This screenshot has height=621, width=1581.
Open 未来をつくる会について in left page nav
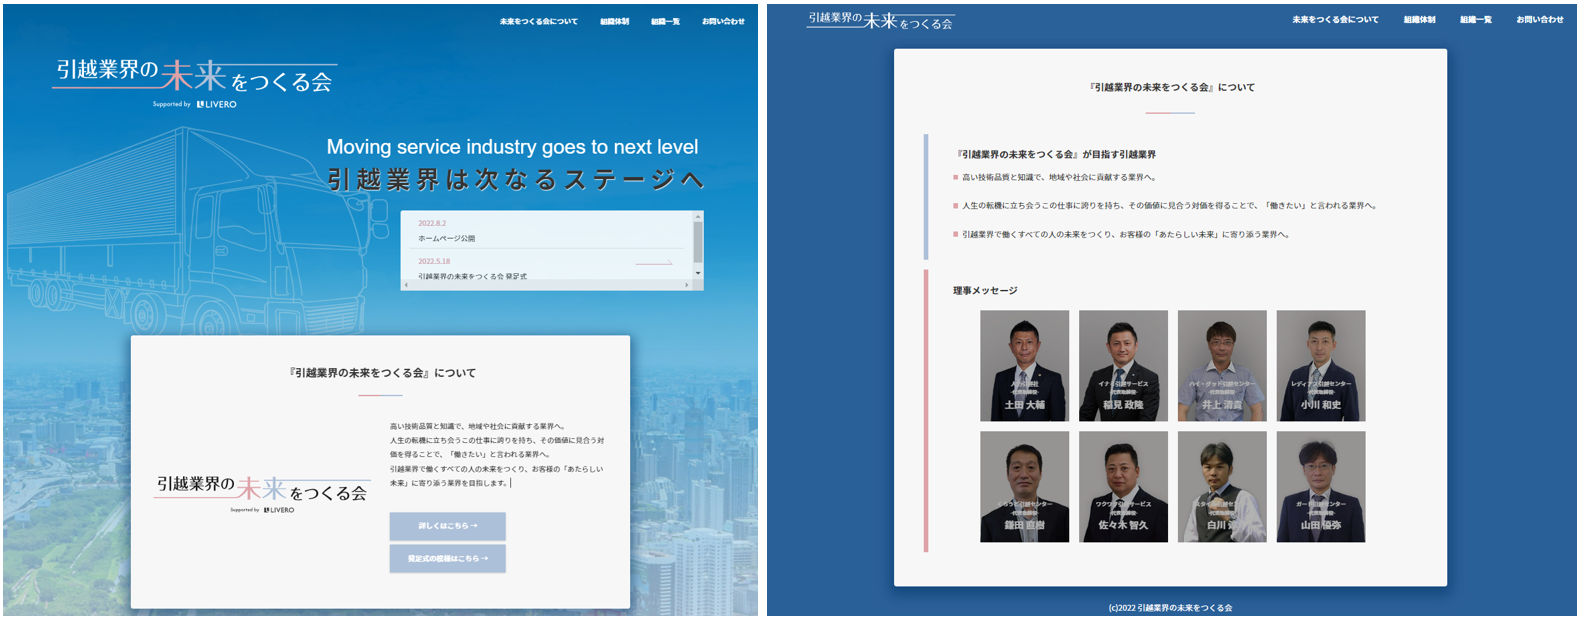(538, 21)
